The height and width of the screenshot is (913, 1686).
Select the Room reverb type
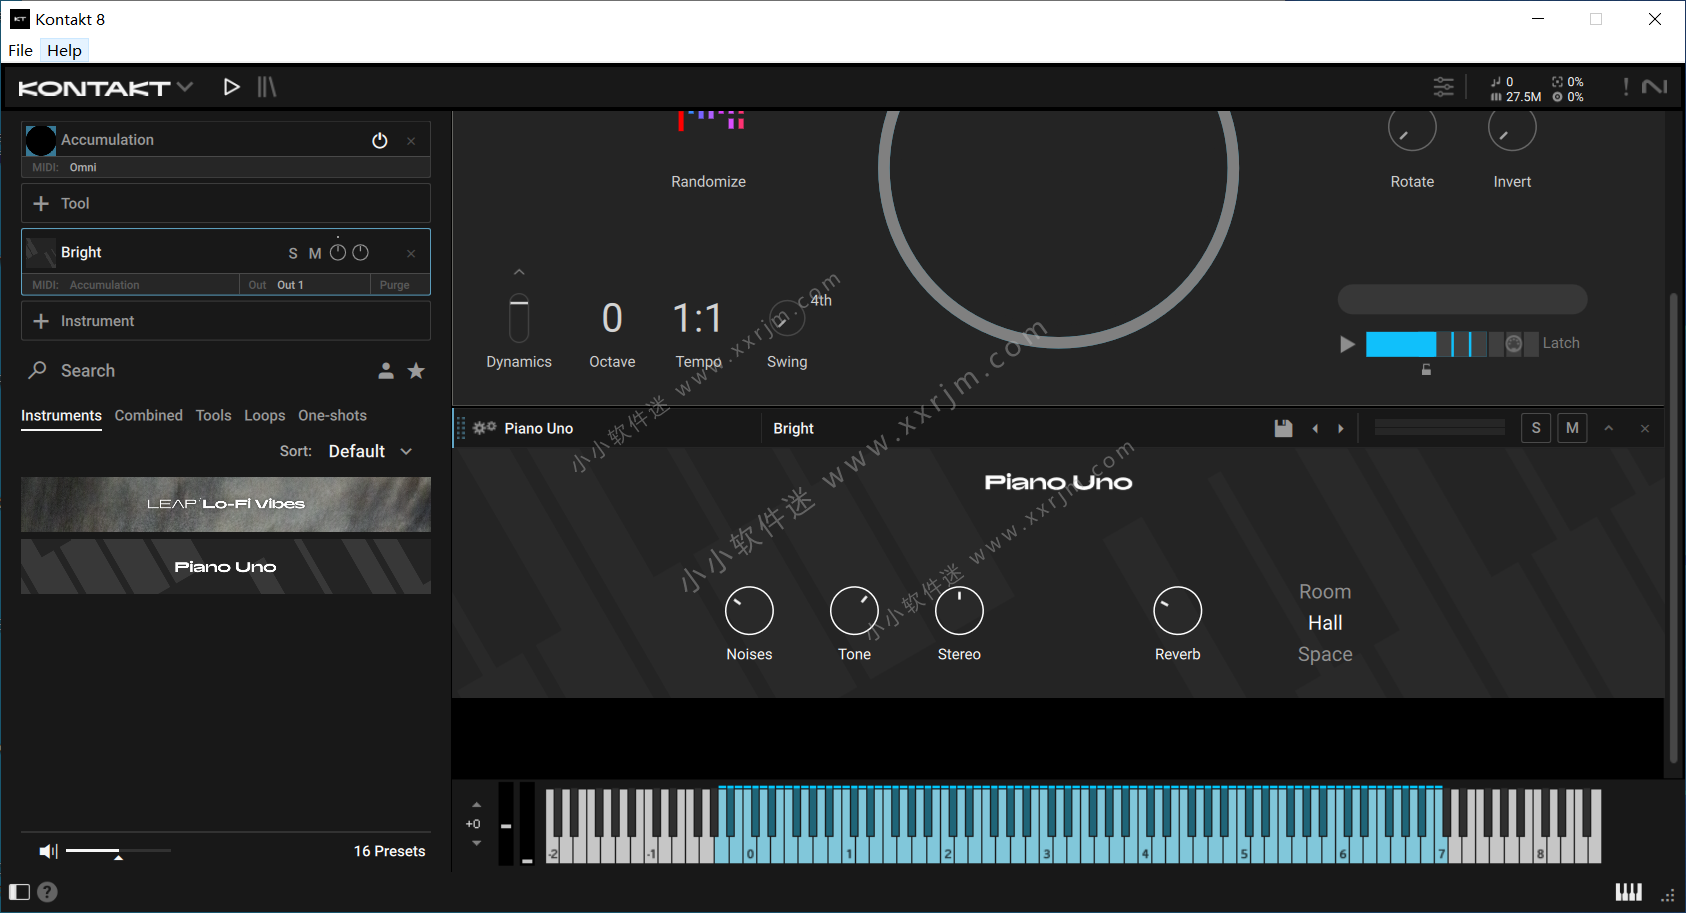click(x=1325, y=592)
